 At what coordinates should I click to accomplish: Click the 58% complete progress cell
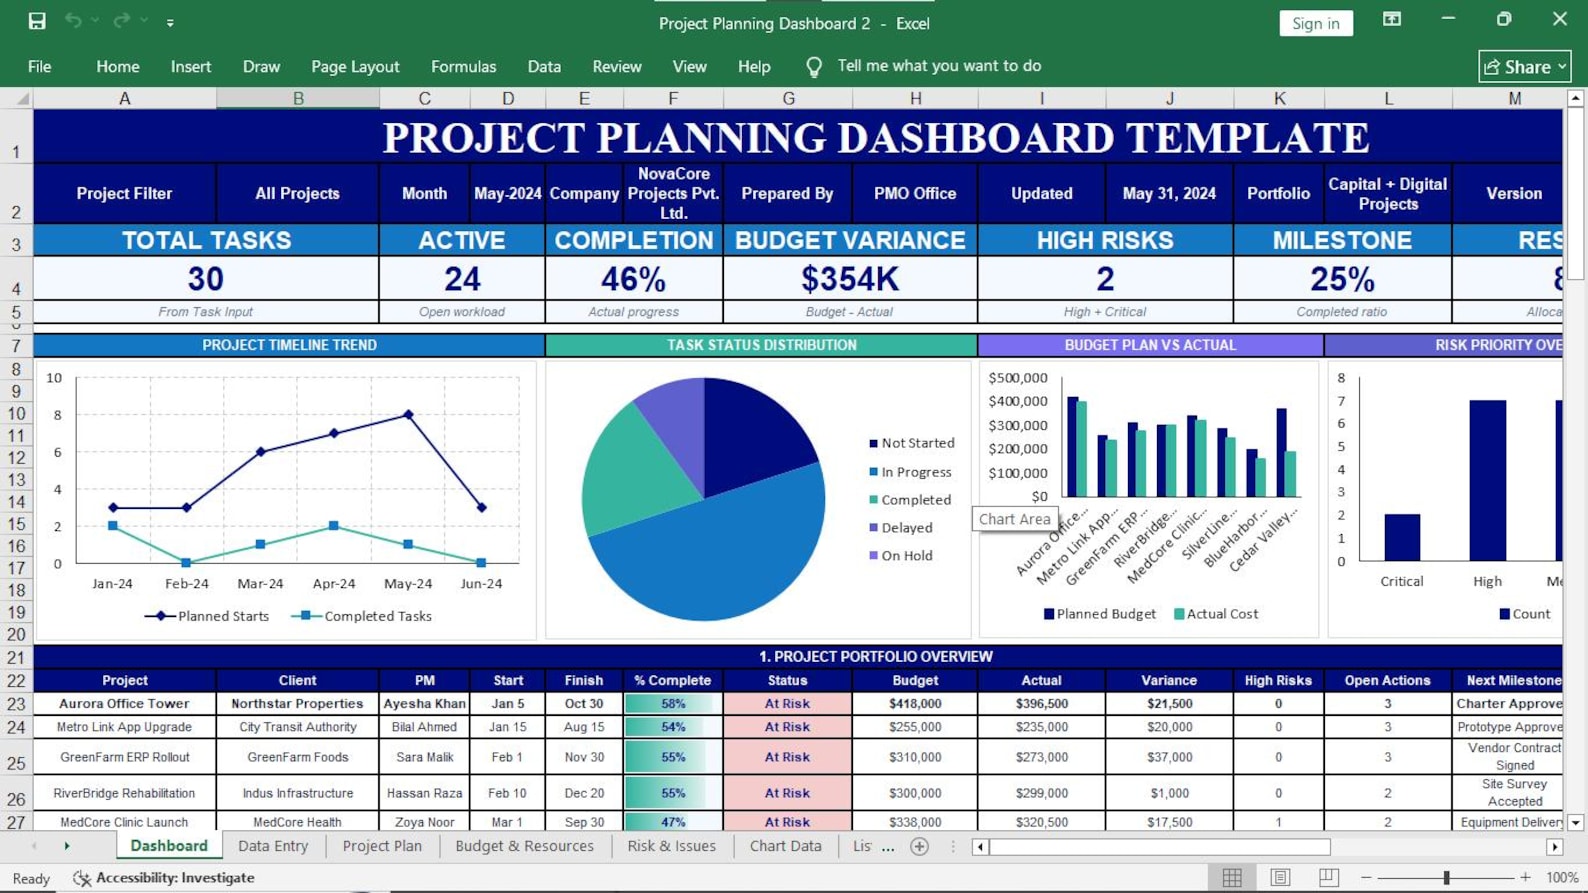point(673,703)
